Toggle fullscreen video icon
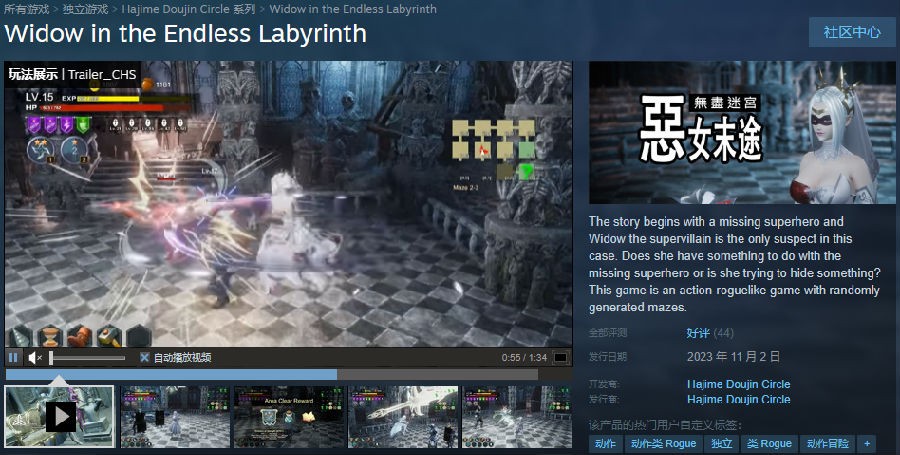This screenshot has width=900, height=455. [560, 357]
